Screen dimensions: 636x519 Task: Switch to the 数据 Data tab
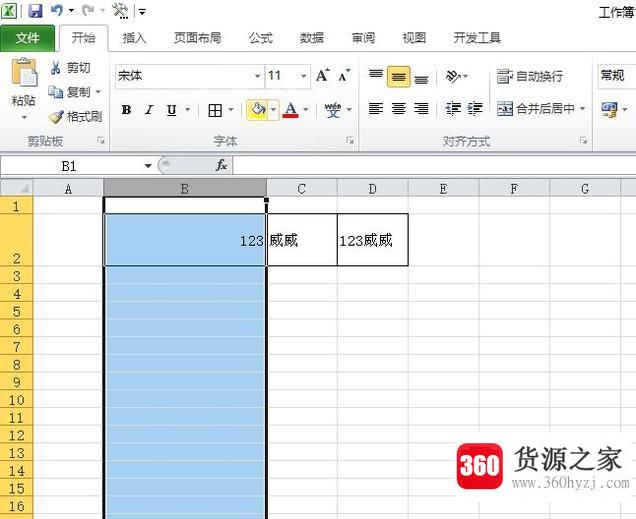(312, 38)
